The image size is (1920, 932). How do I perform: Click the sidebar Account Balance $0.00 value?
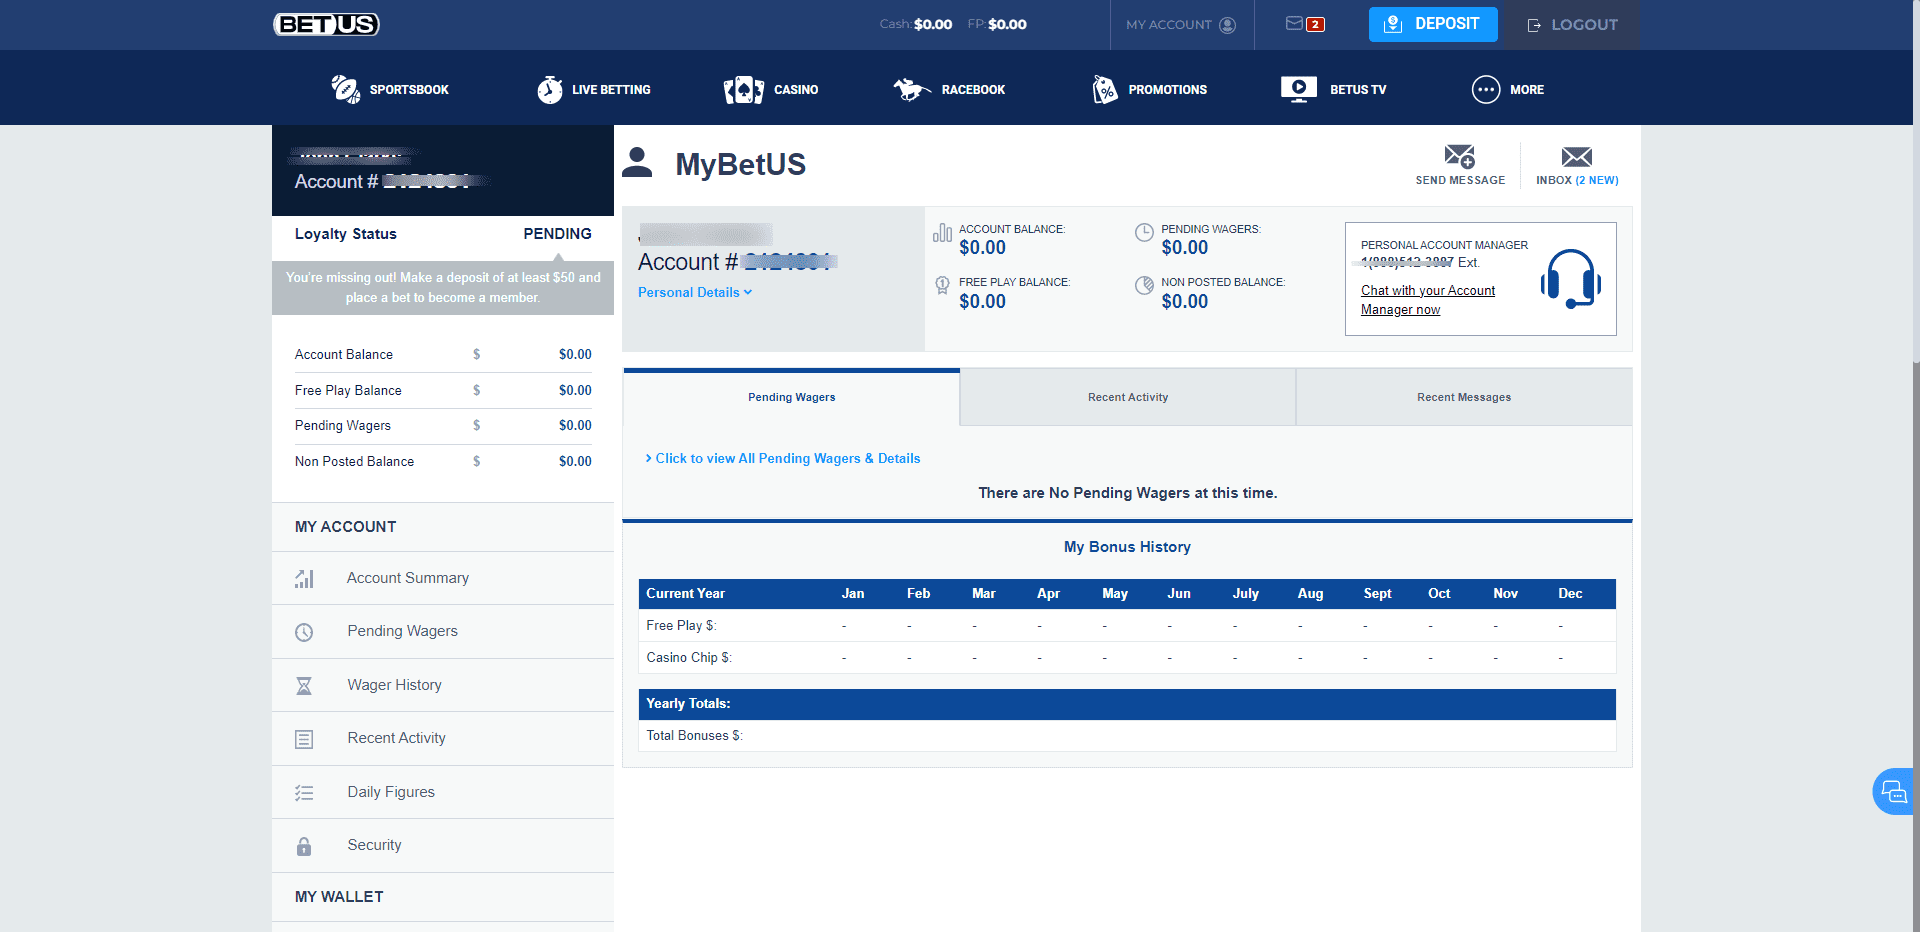click(575, 355)
